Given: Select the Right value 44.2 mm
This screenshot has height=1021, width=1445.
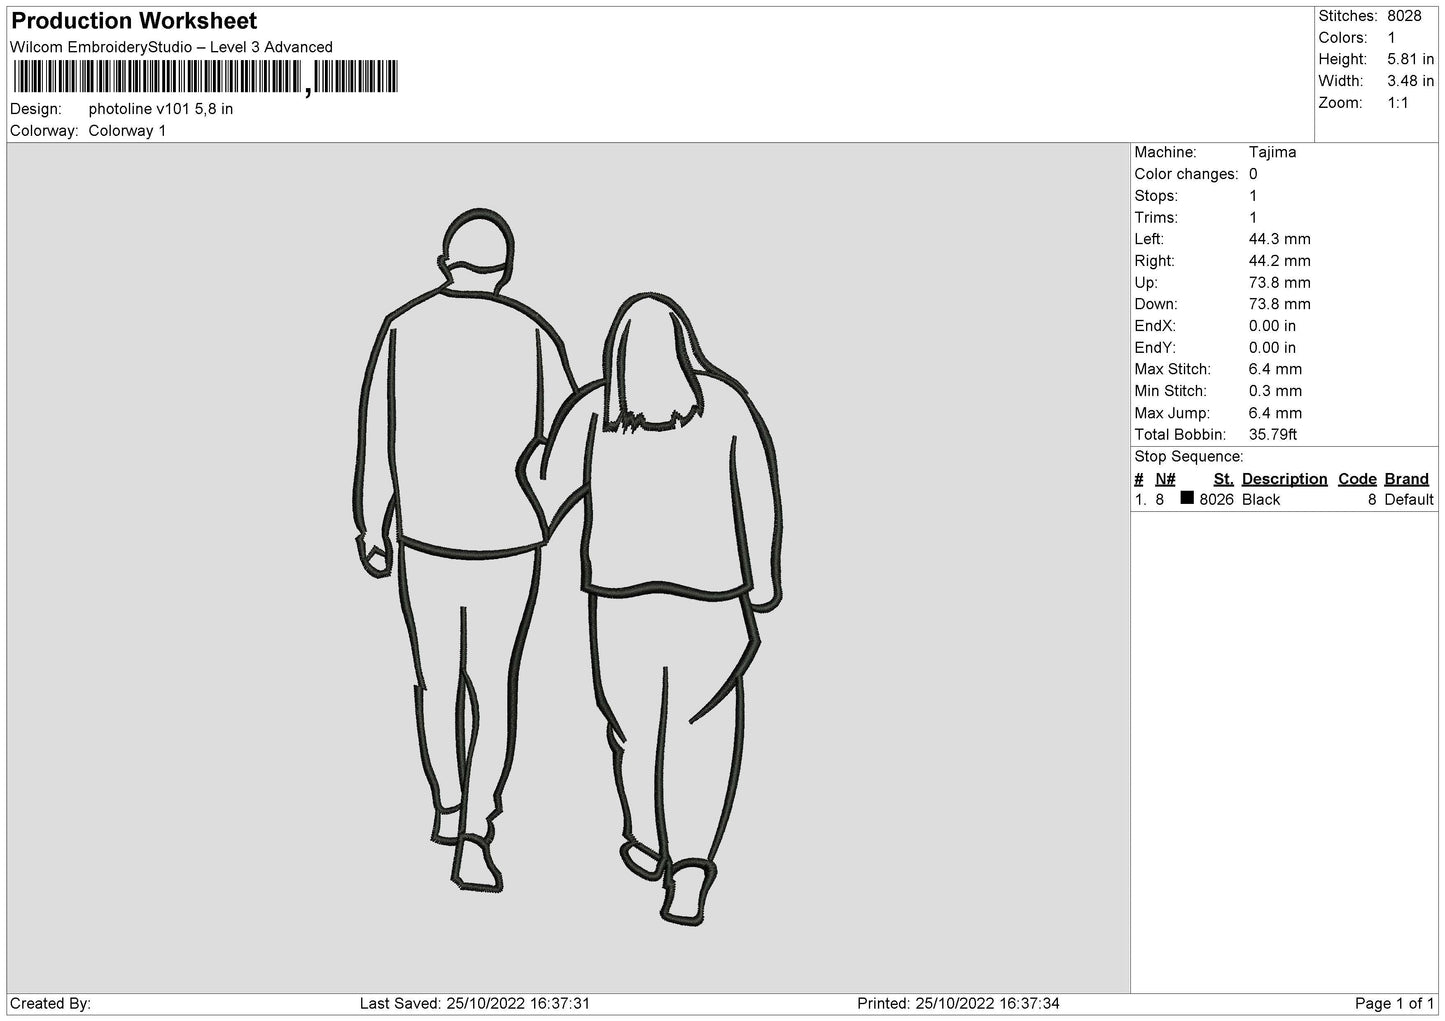Looking at the screenshot, I should click(1280, 261).
